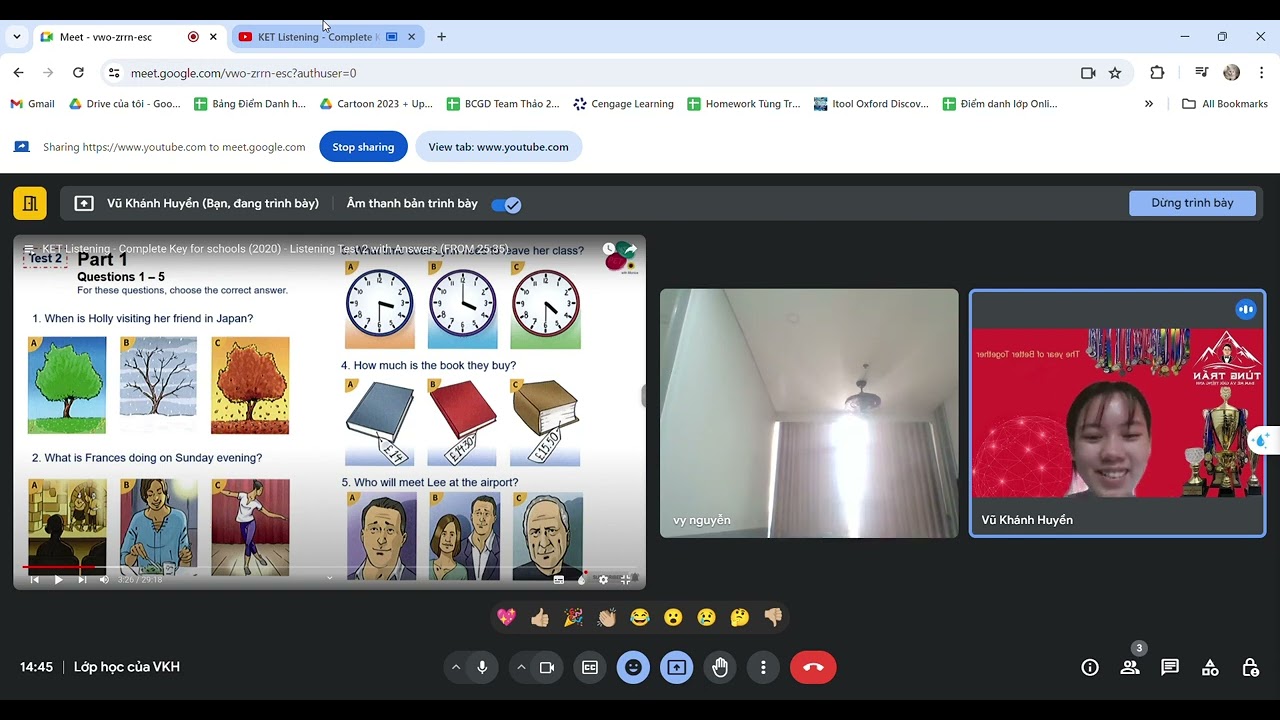Send the thumbs up reaction
The width and height of the screenshot is (1280, 720).
click(540, 618)
